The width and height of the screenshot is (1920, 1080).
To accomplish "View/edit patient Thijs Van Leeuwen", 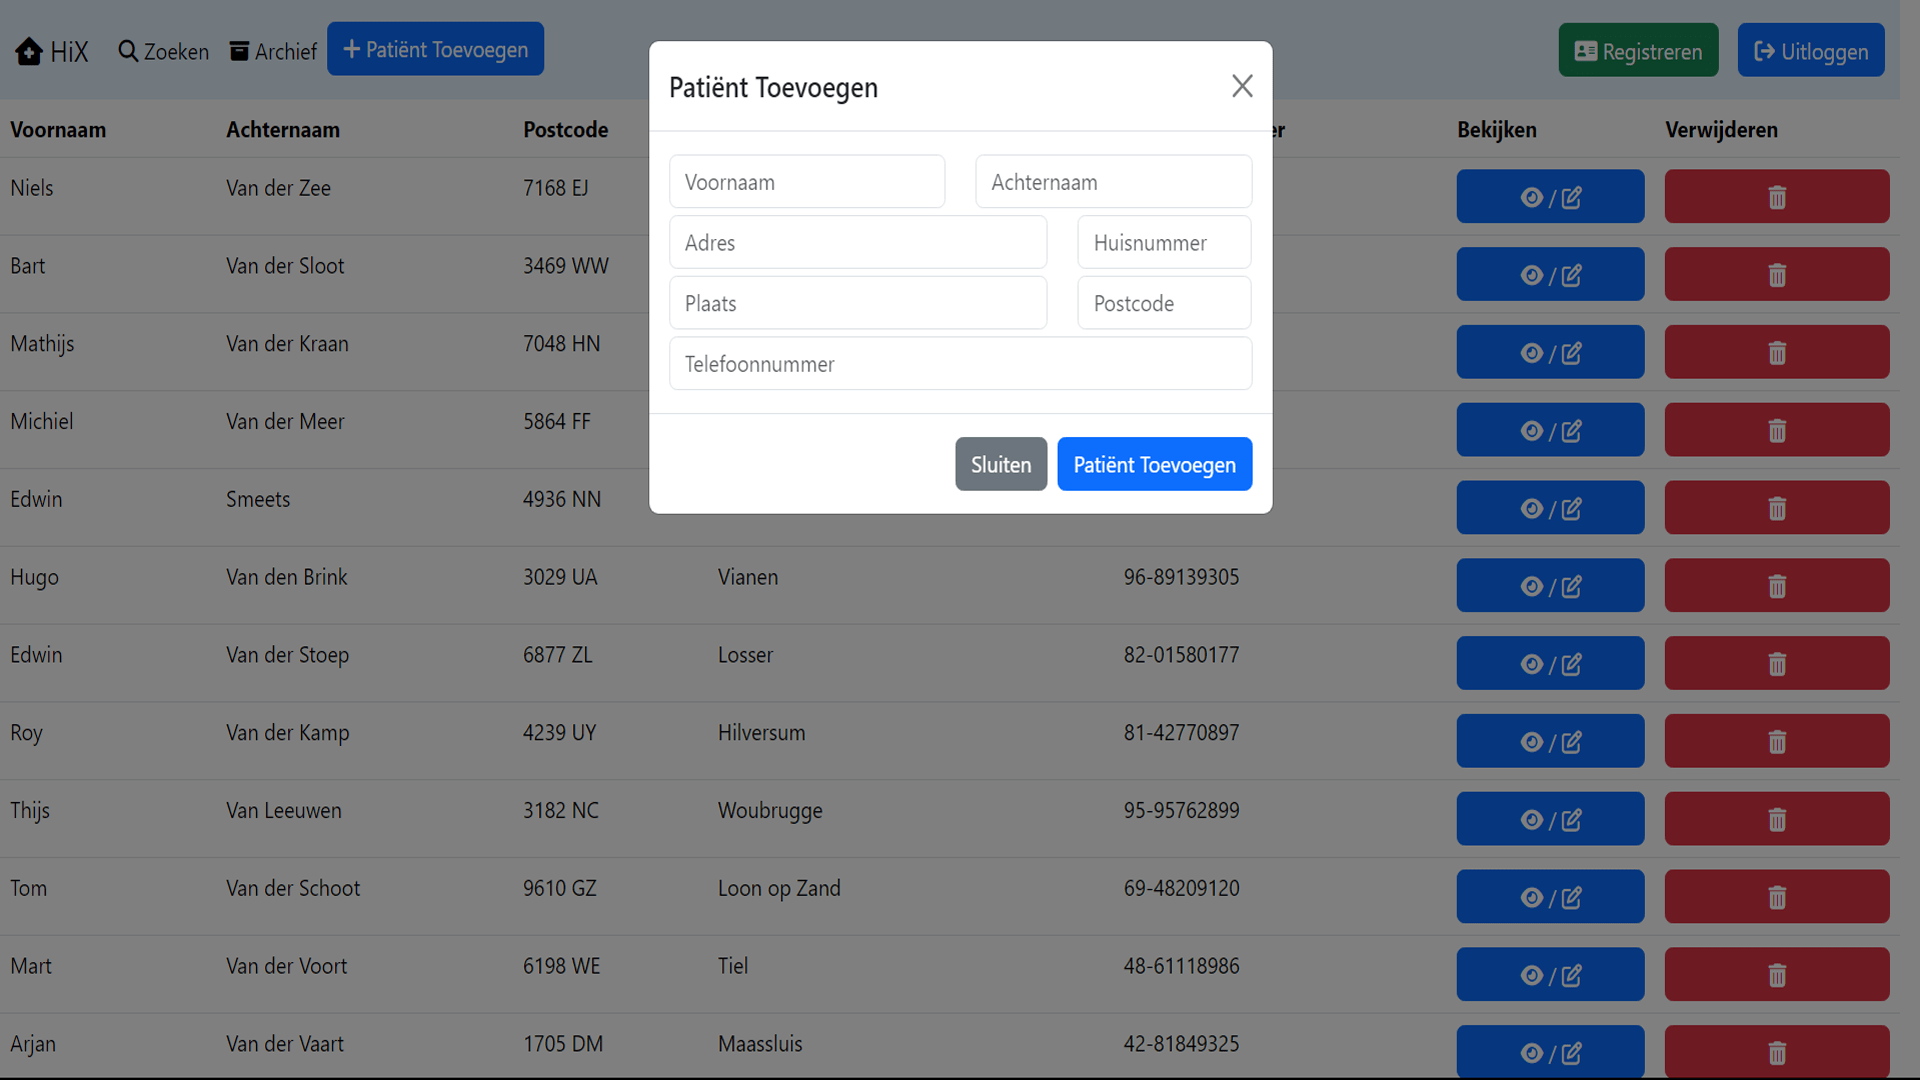I will click(x=1550, y=820).
